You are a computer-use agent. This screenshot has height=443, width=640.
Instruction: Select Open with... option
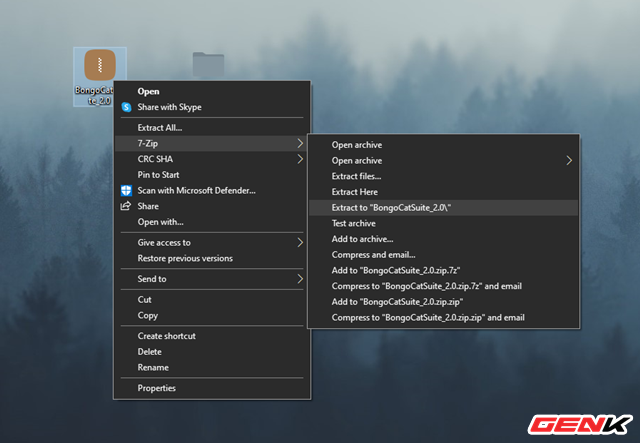tap(212, 222)
